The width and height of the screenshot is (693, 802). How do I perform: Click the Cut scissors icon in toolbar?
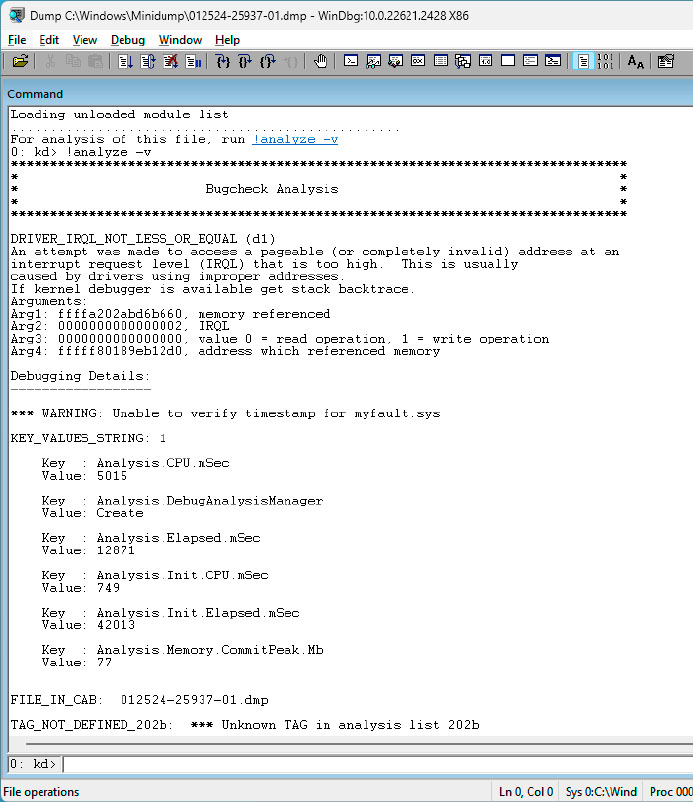click(50, 61)
